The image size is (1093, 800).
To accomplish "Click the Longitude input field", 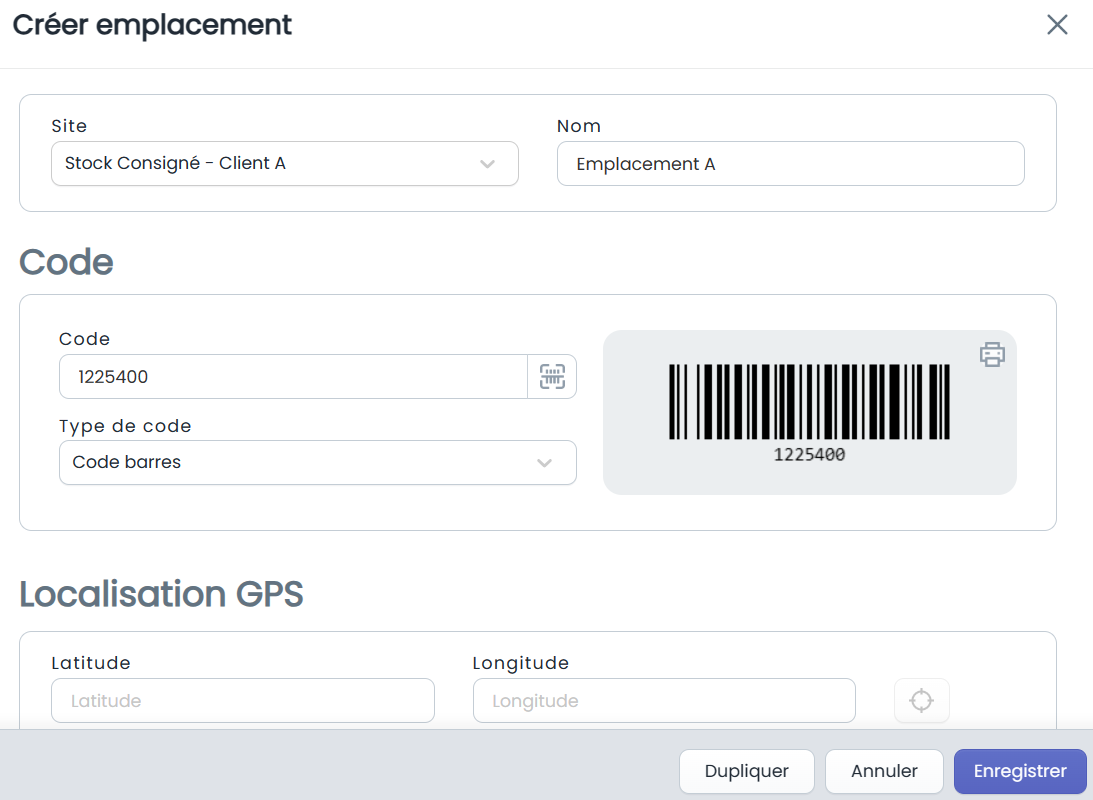I will (664, 700).
